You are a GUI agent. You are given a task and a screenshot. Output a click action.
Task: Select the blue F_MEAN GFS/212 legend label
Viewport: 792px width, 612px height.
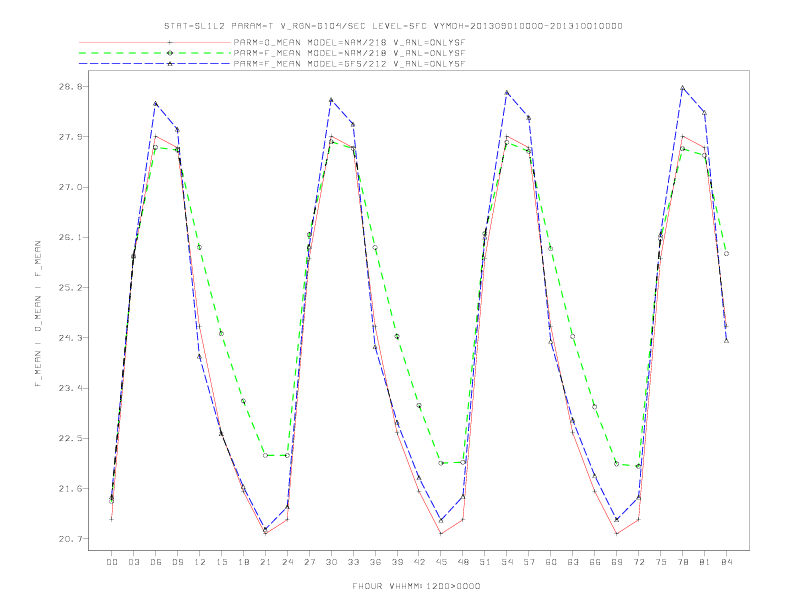[349, 64]
